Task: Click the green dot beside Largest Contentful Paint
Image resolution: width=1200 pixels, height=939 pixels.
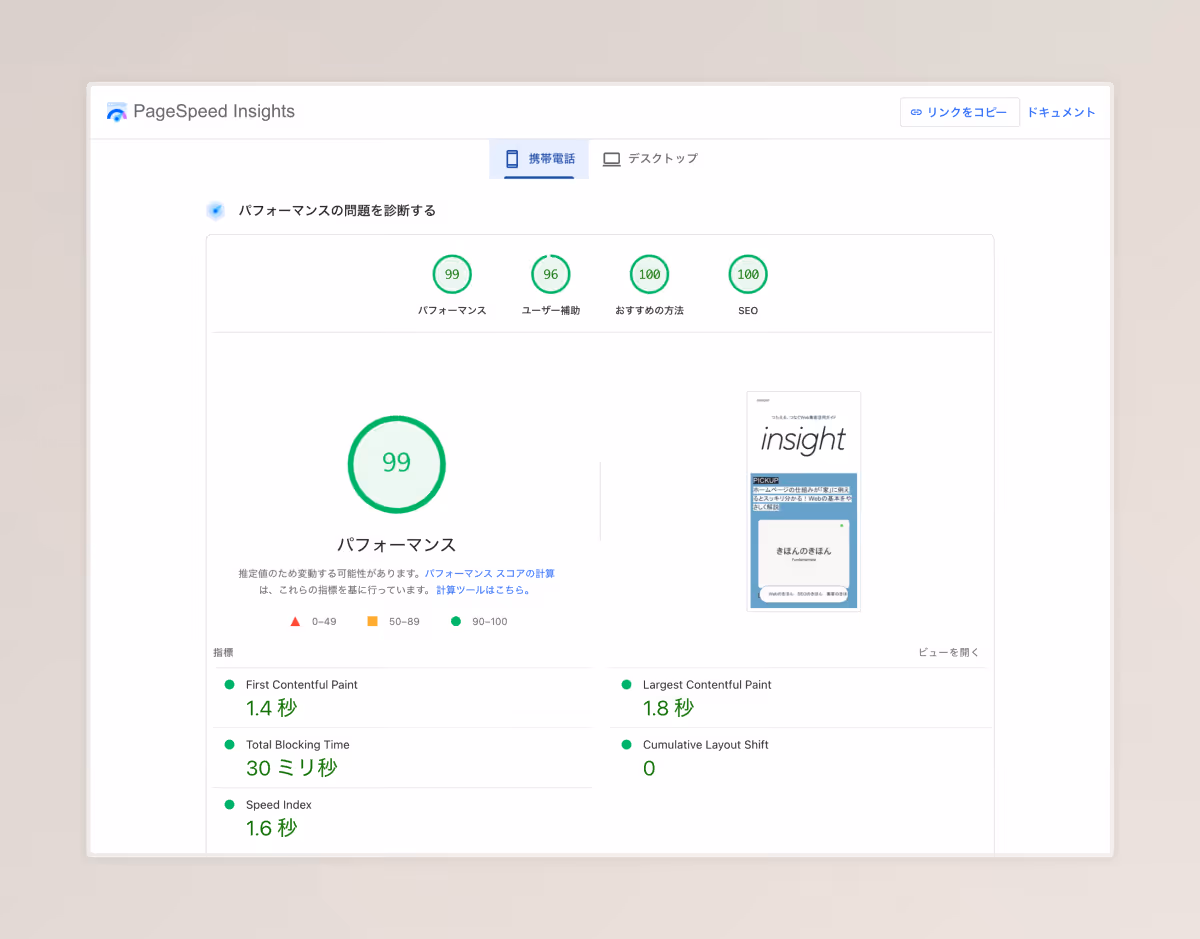Action: click(626, 684)
